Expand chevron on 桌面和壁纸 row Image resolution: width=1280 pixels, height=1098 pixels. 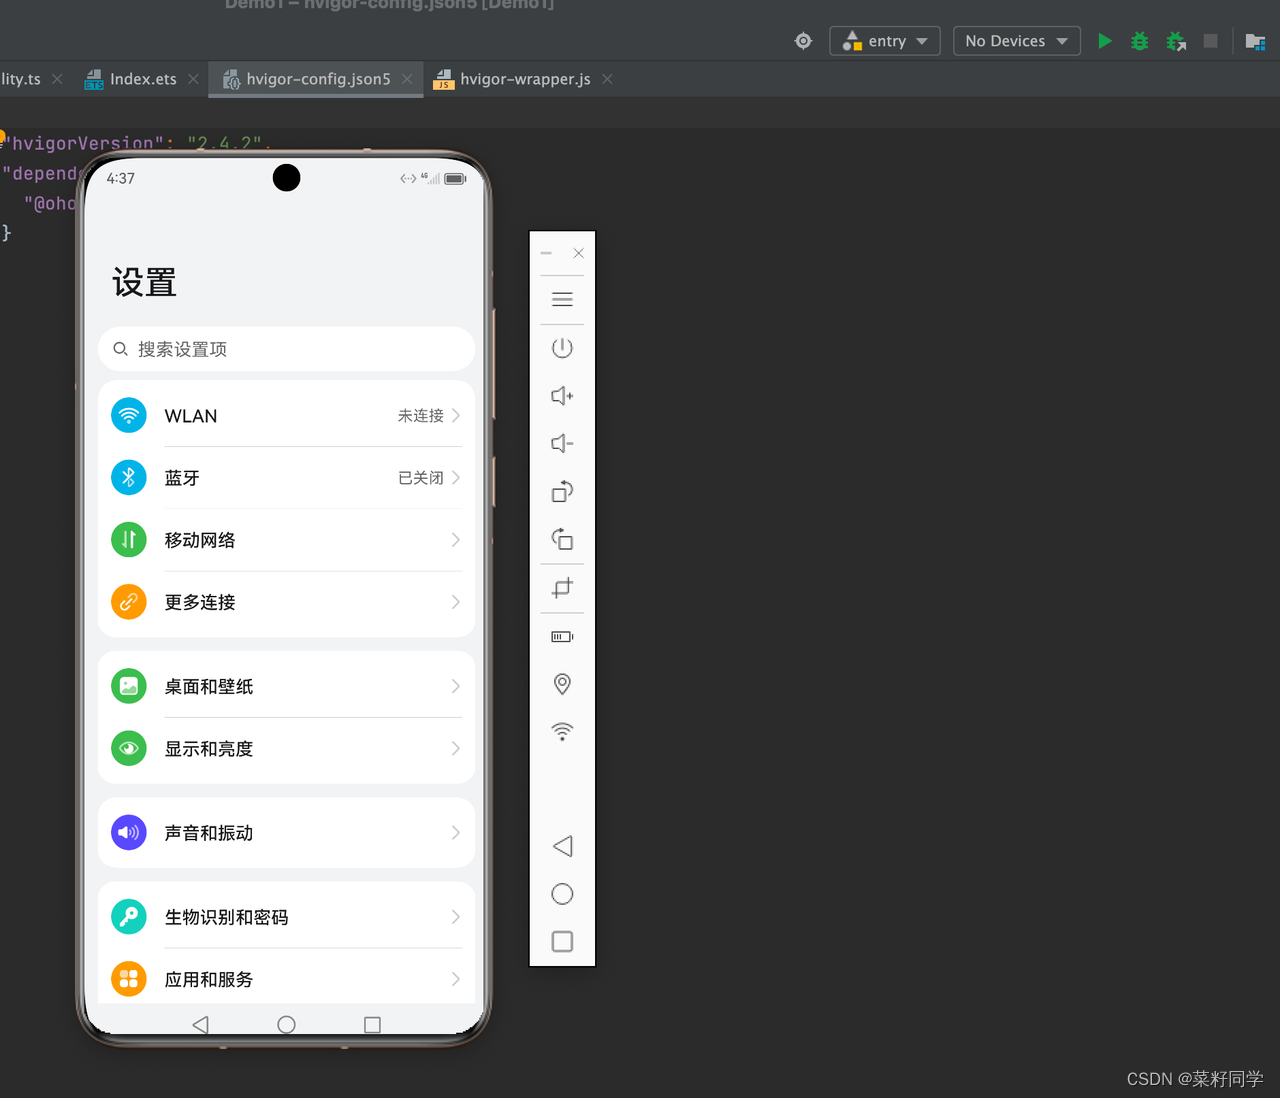coord(456,686)
